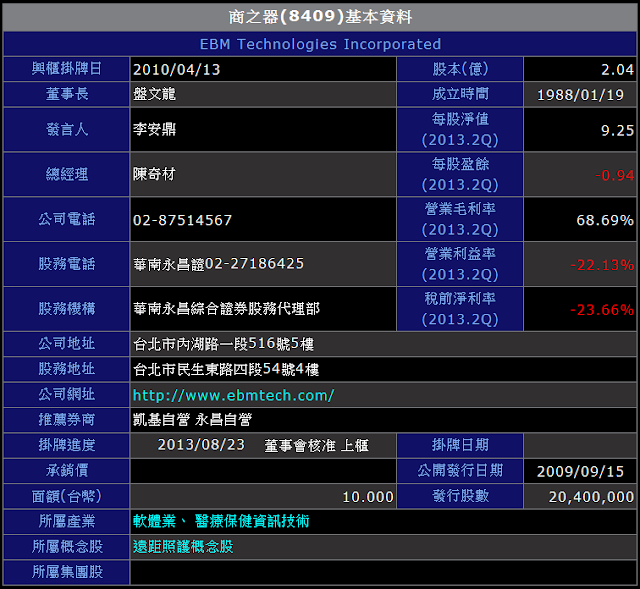Open the http://www.ebmtech.com/ company website link
This screenshot has height=589, width=640.
point(233,395)
